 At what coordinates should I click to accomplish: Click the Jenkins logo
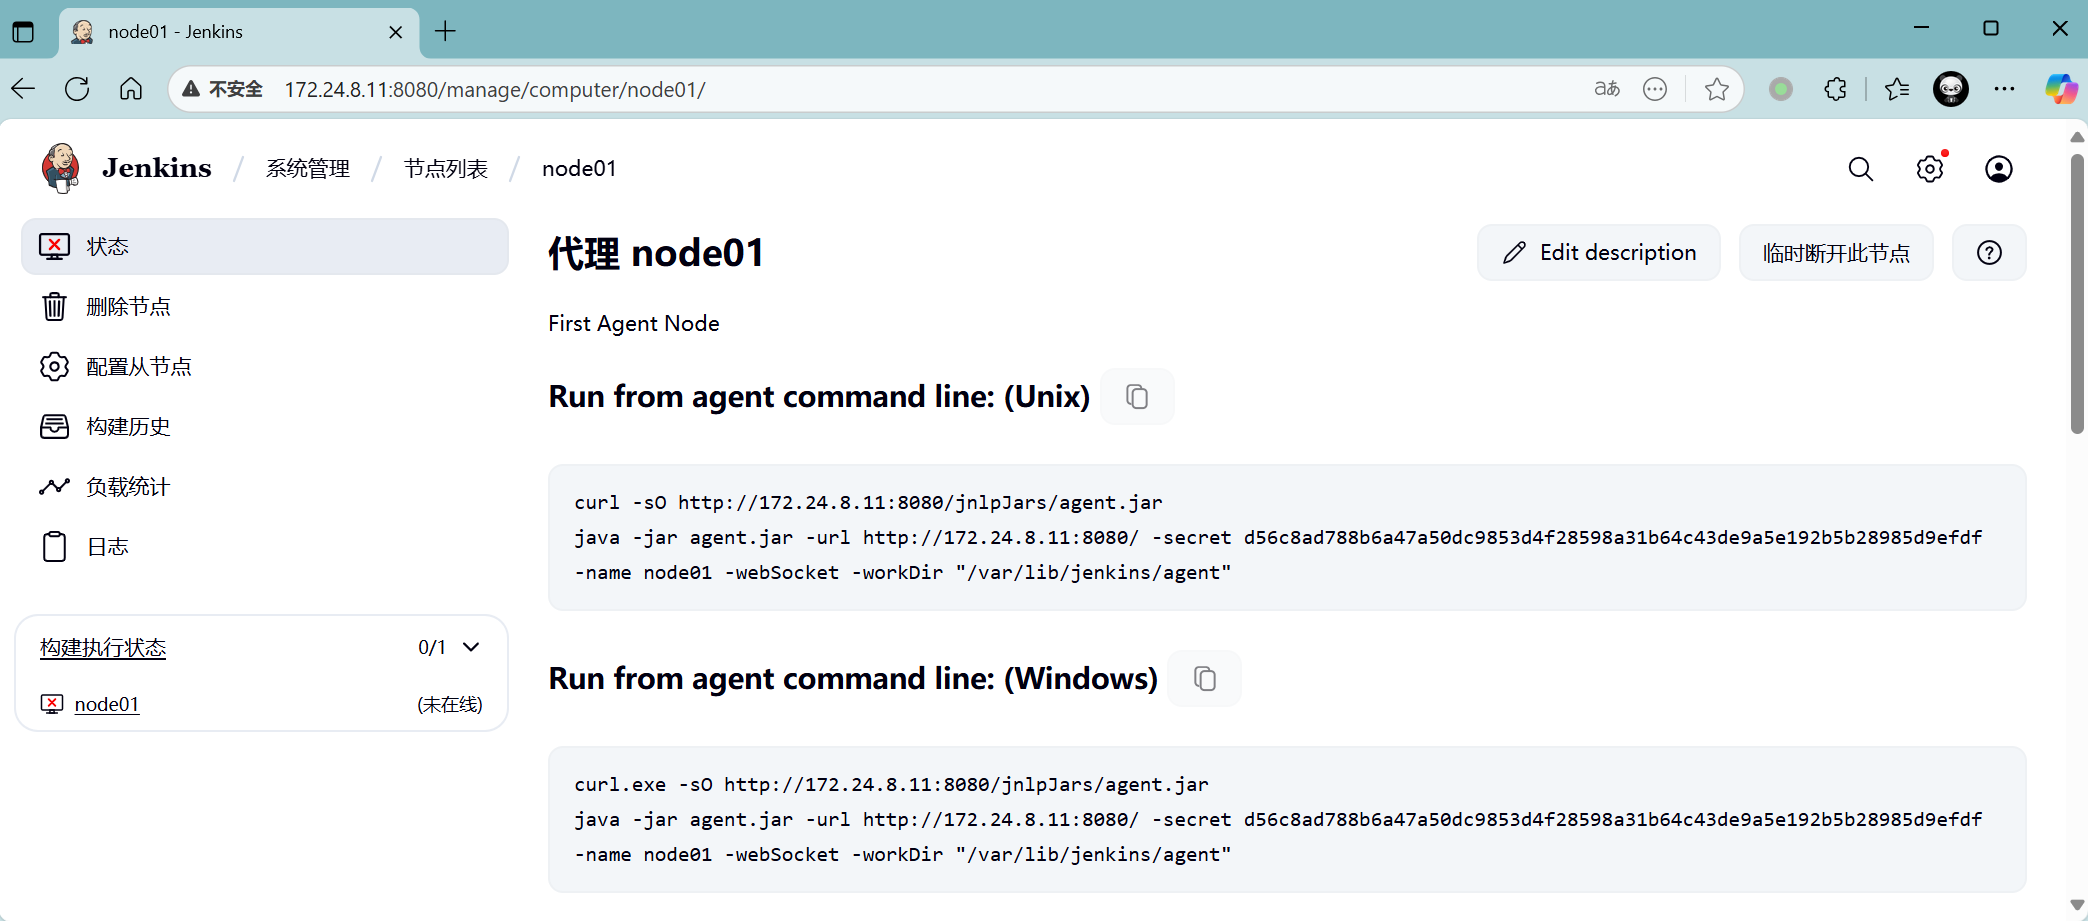point(61,168)
